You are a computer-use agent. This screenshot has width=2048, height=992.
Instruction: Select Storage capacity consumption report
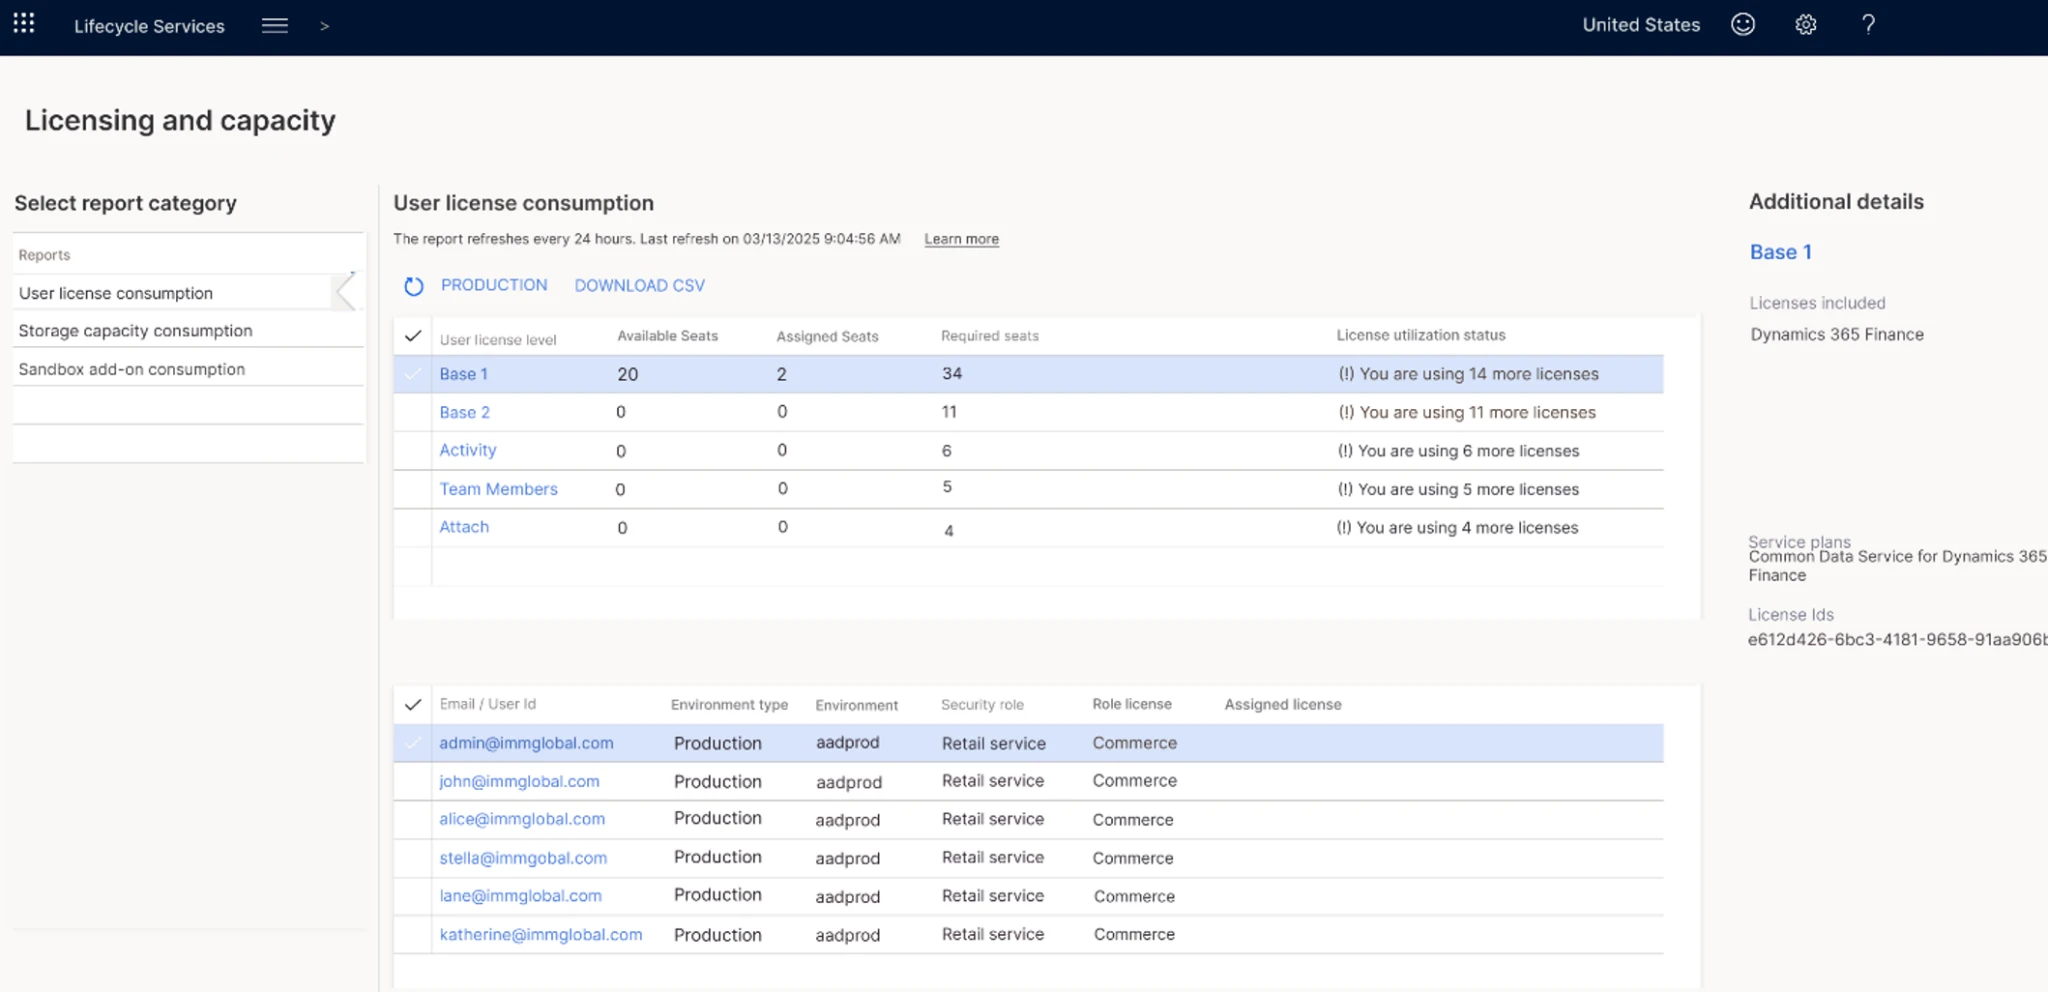pos(135,331)
